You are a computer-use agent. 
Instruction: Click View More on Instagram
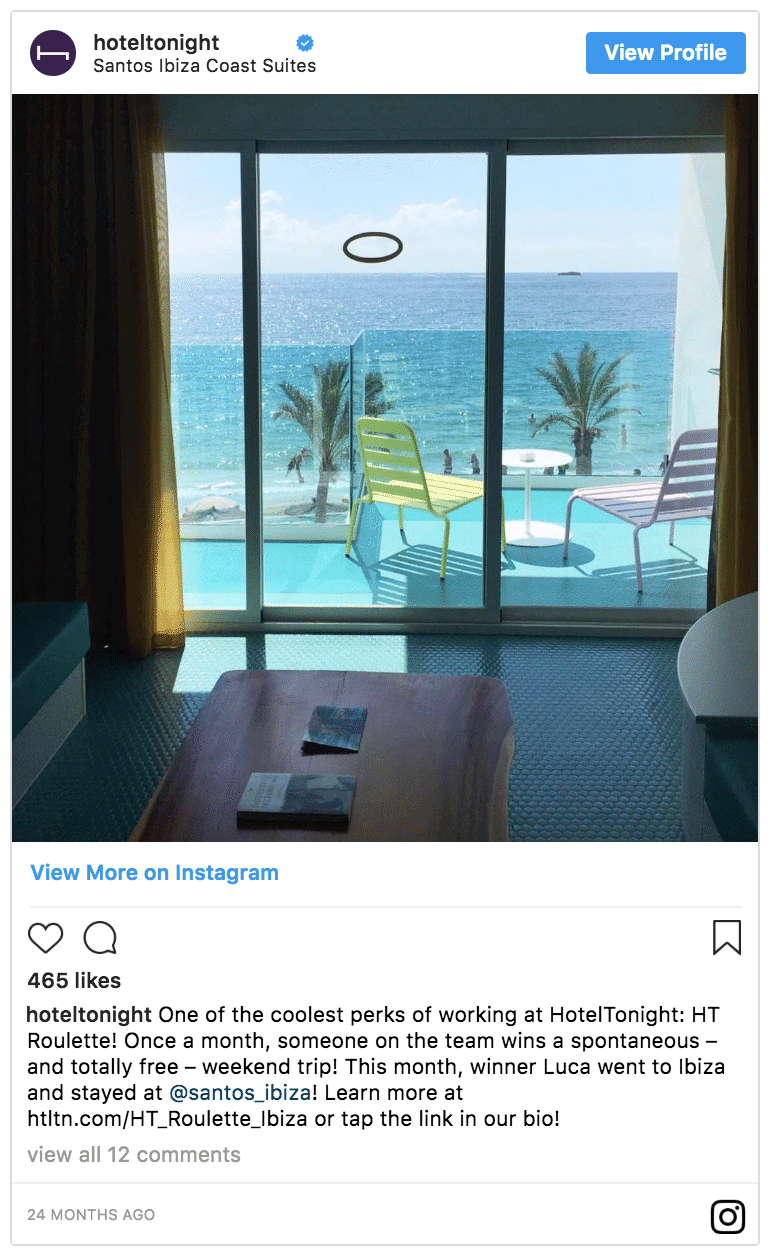[155, 872]
